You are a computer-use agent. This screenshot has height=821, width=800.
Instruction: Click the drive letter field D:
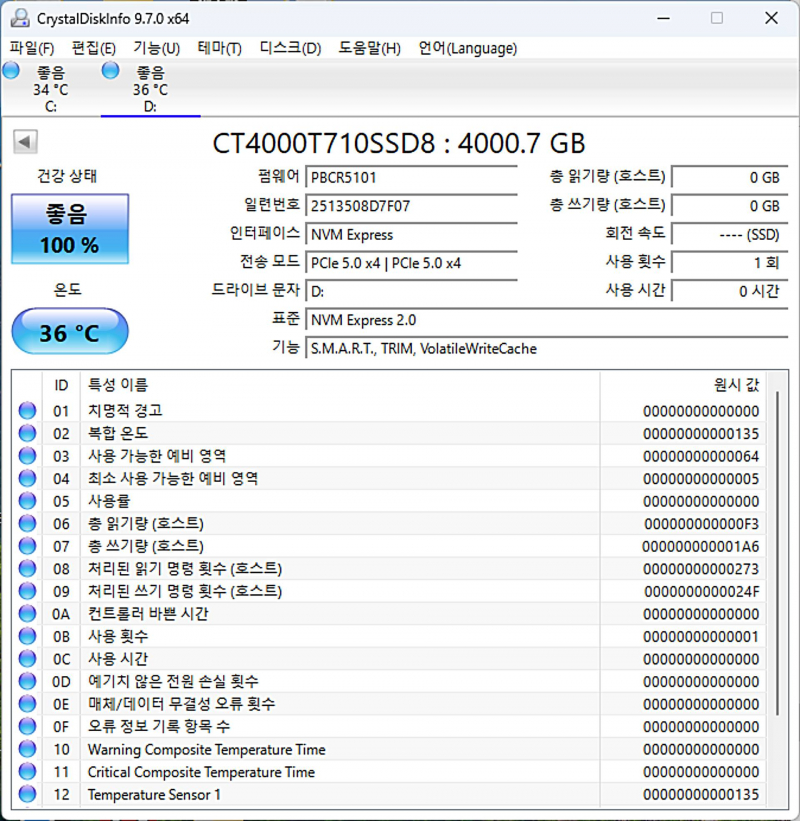click(412, 291)
